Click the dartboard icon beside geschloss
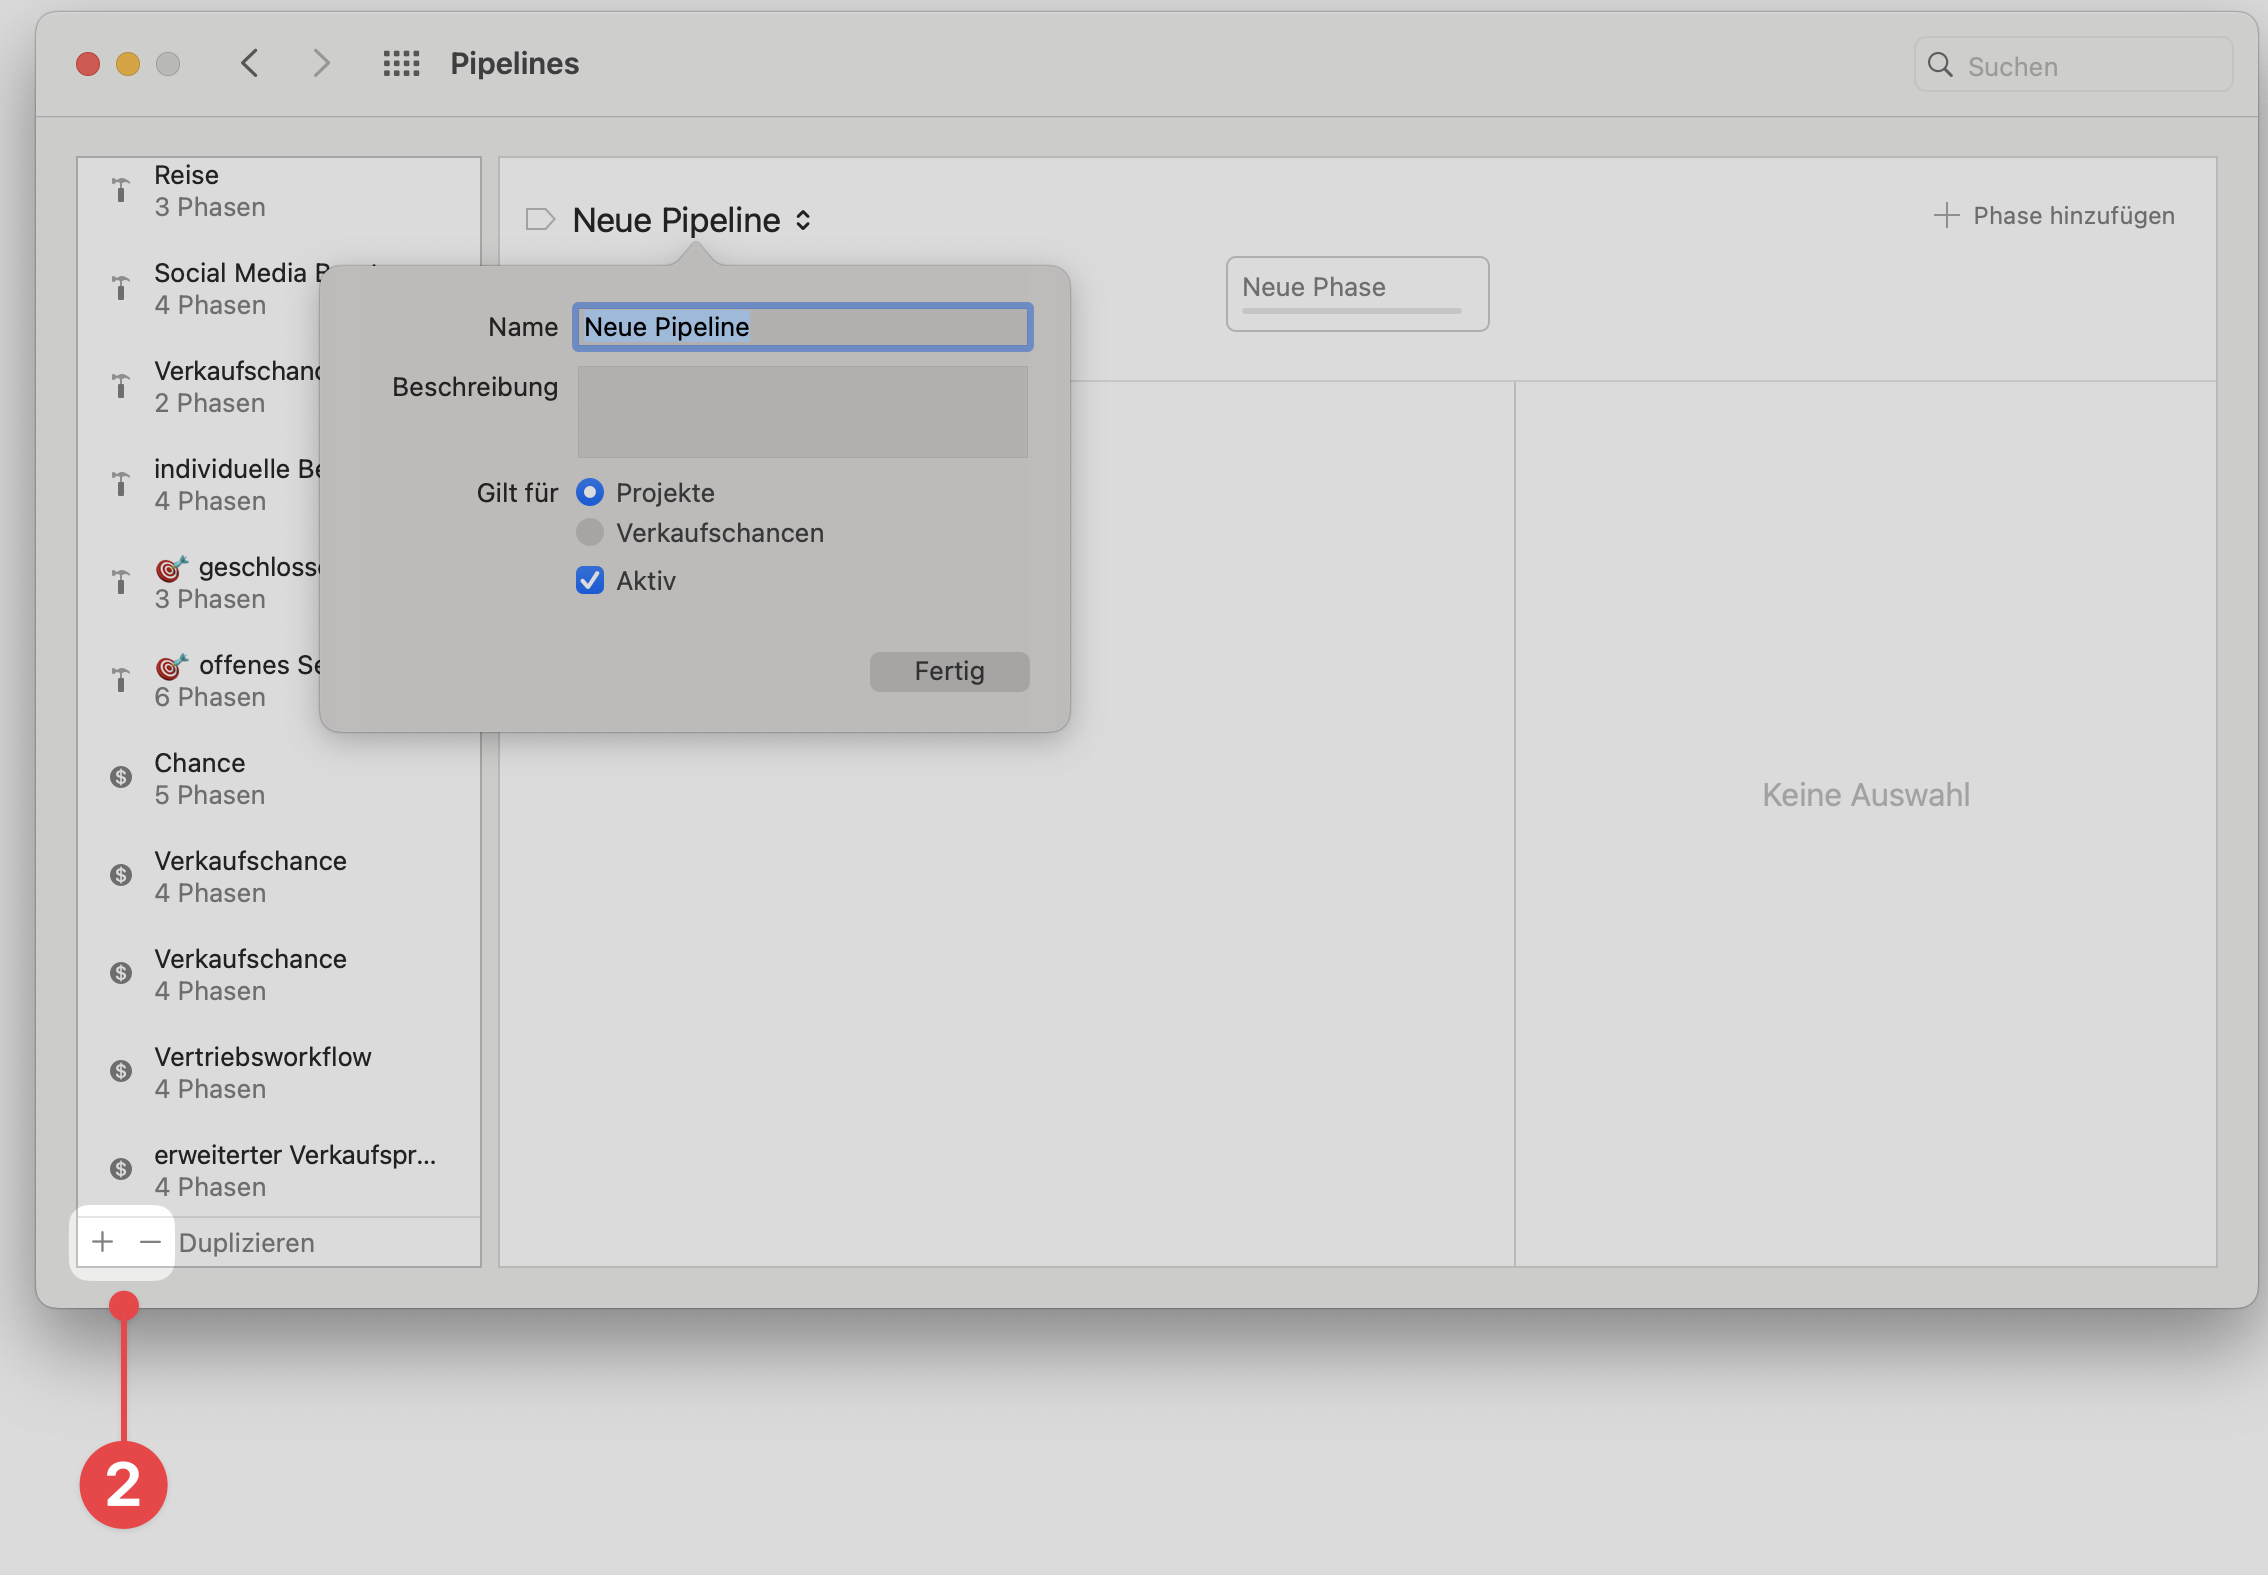The width and height of the screenshot is (2268, 1575). click(171, 568)
